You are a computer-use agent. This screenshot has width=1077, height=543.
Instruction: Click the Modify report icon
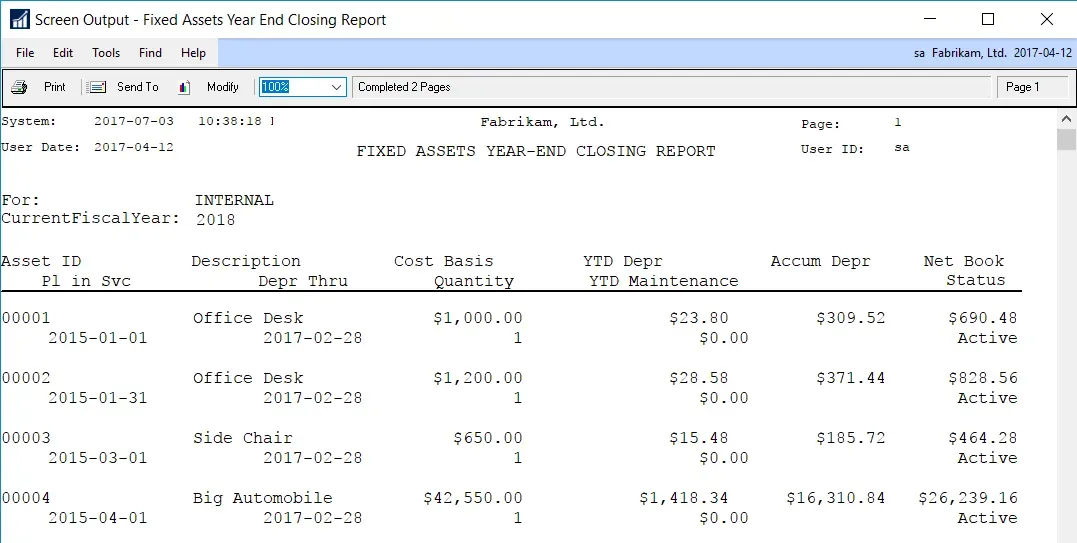(184, 87)
